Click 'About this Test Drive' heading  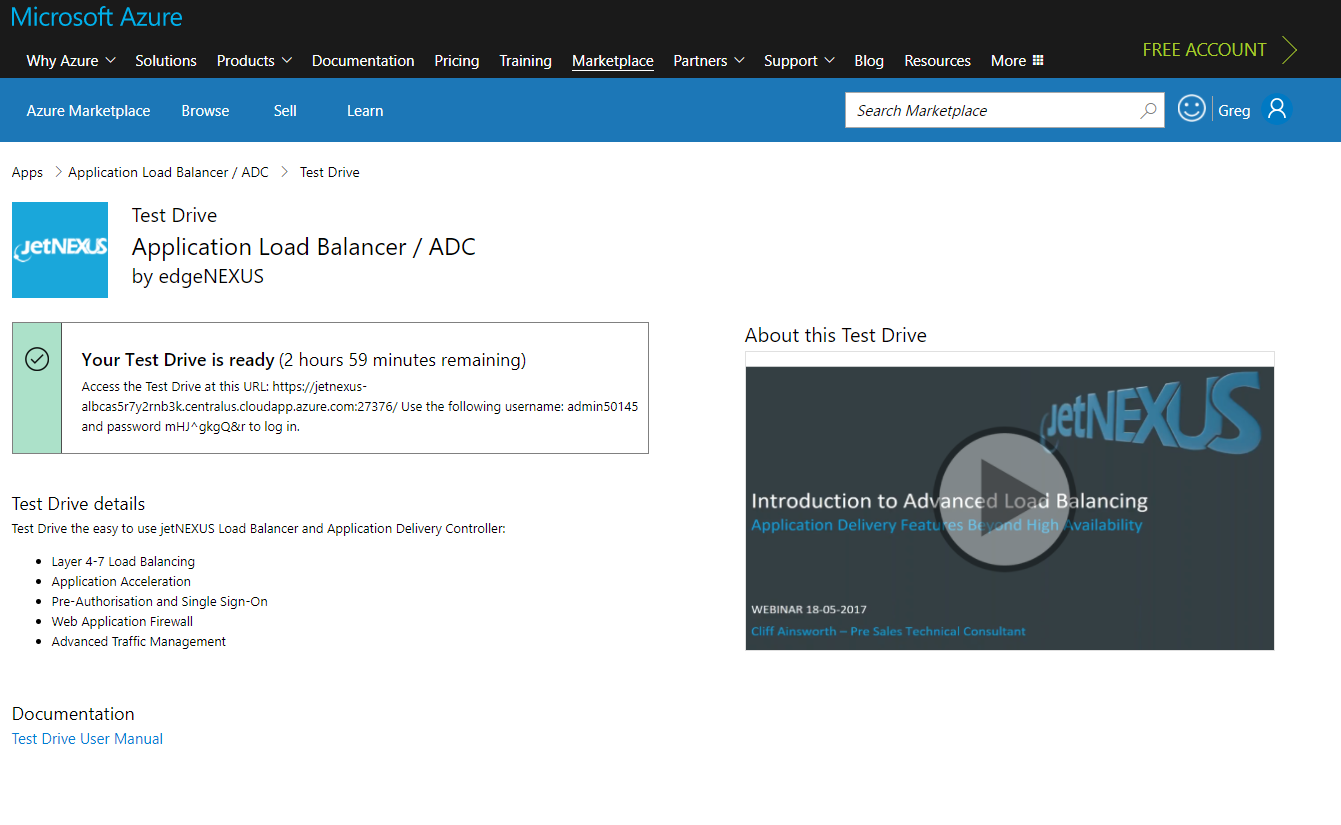pos(836,335)
